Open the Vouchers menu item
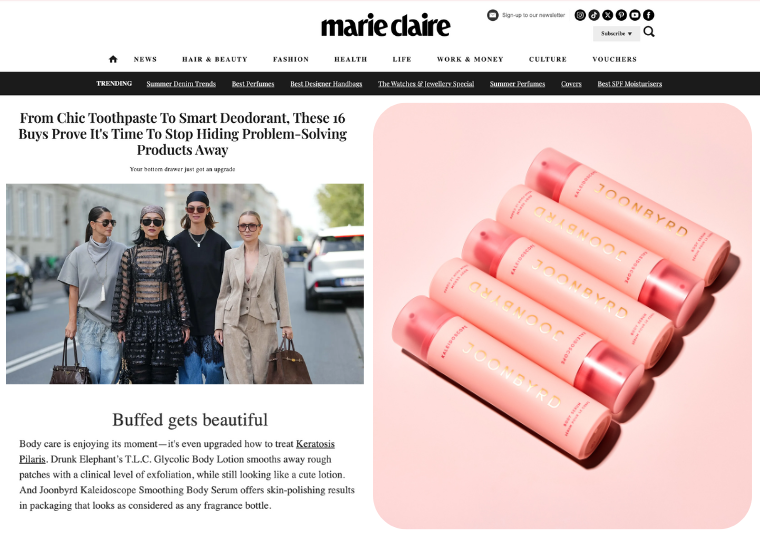 tap(615, 59)
